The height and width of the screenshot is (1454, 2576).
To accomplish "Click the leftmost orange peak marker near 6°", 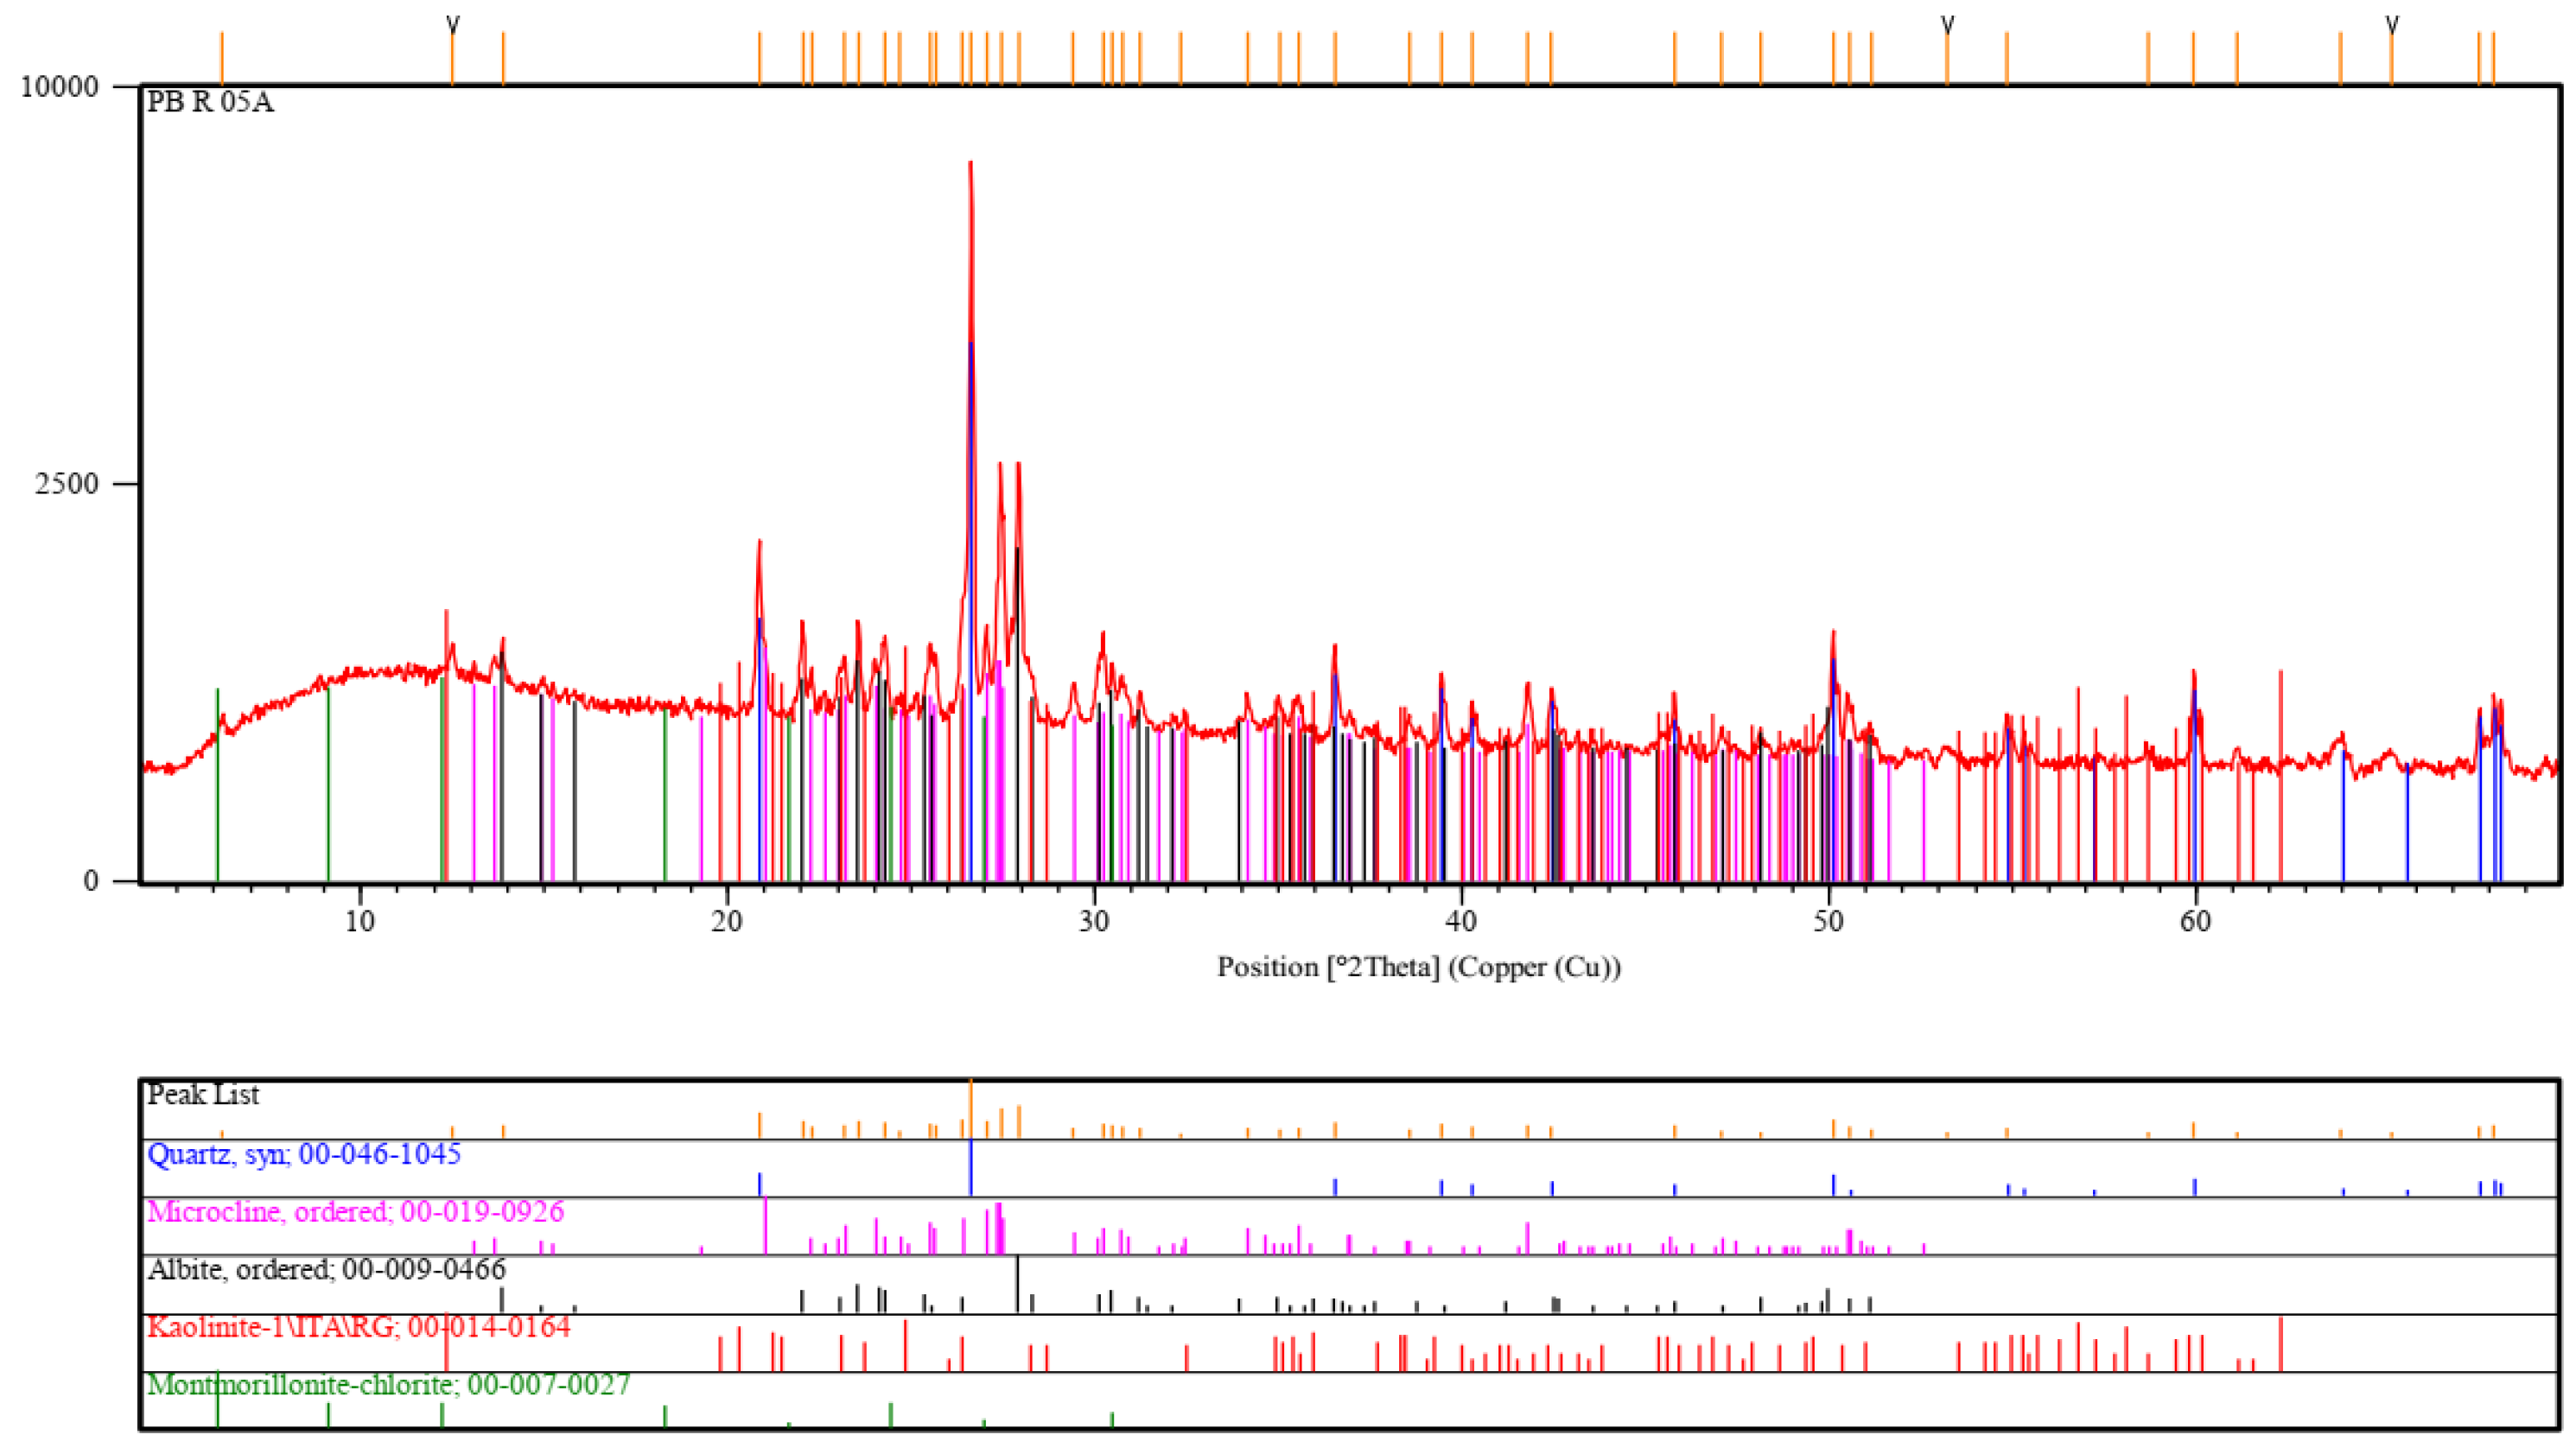I will click(222, 58).
